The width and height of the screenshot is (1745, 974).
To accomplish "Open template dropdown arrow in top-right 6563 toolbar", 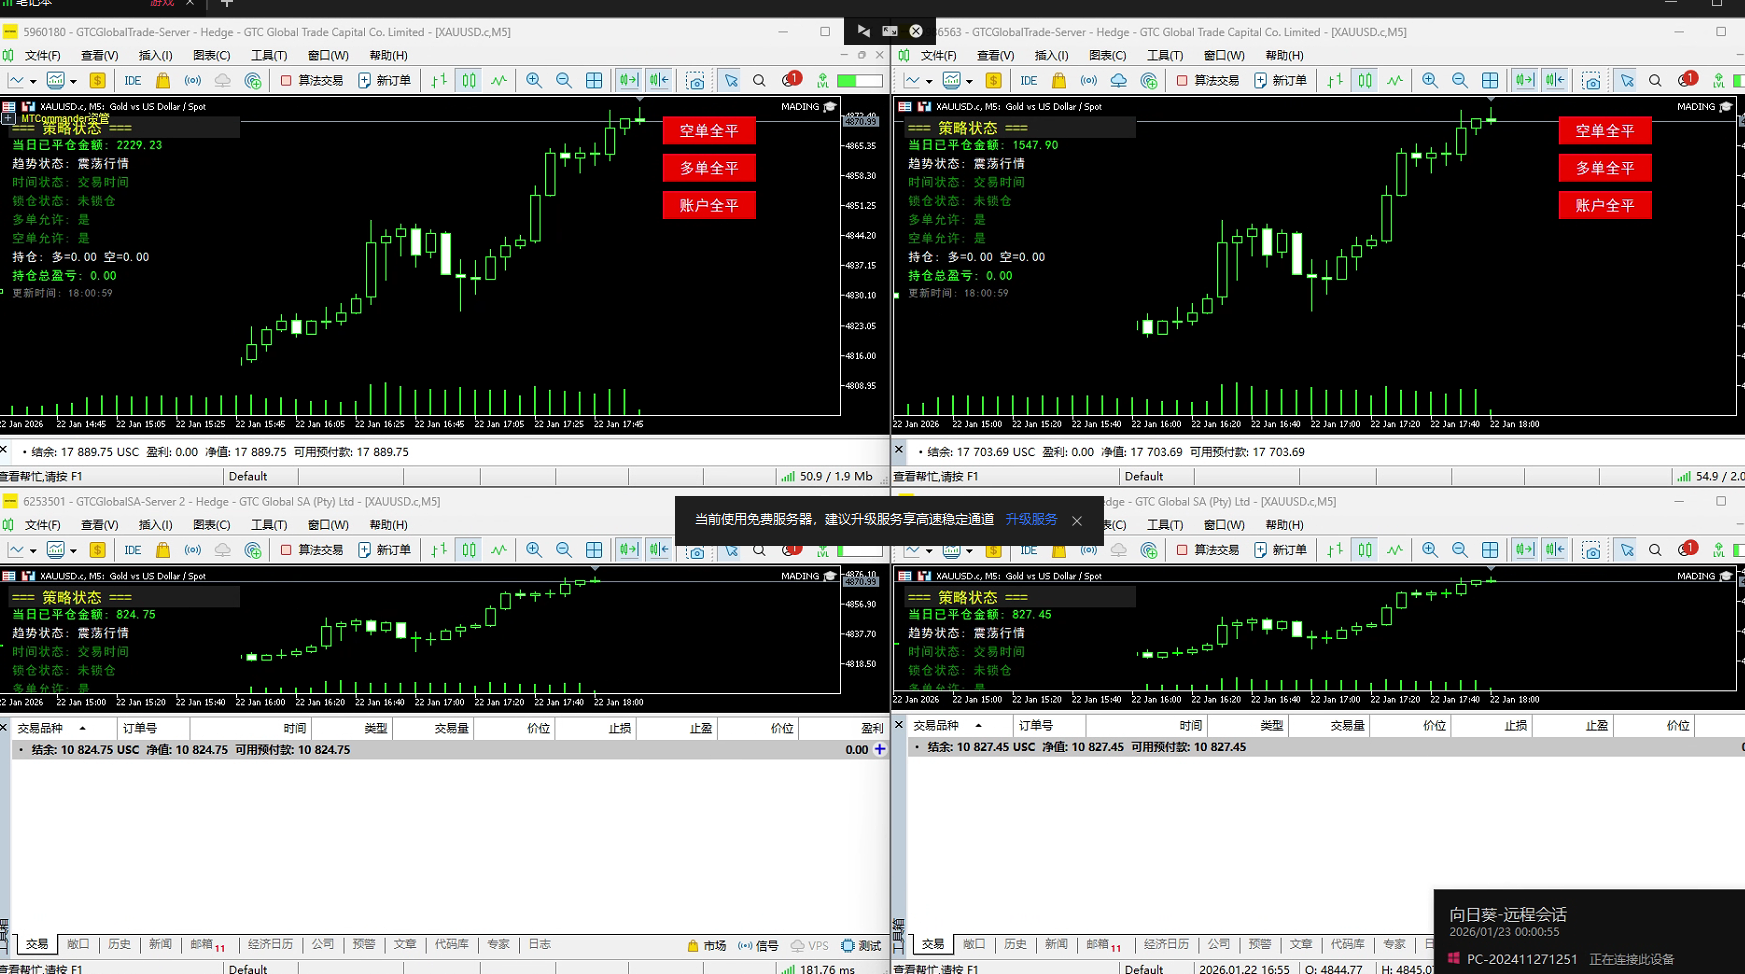I will [x=969, y=82].
